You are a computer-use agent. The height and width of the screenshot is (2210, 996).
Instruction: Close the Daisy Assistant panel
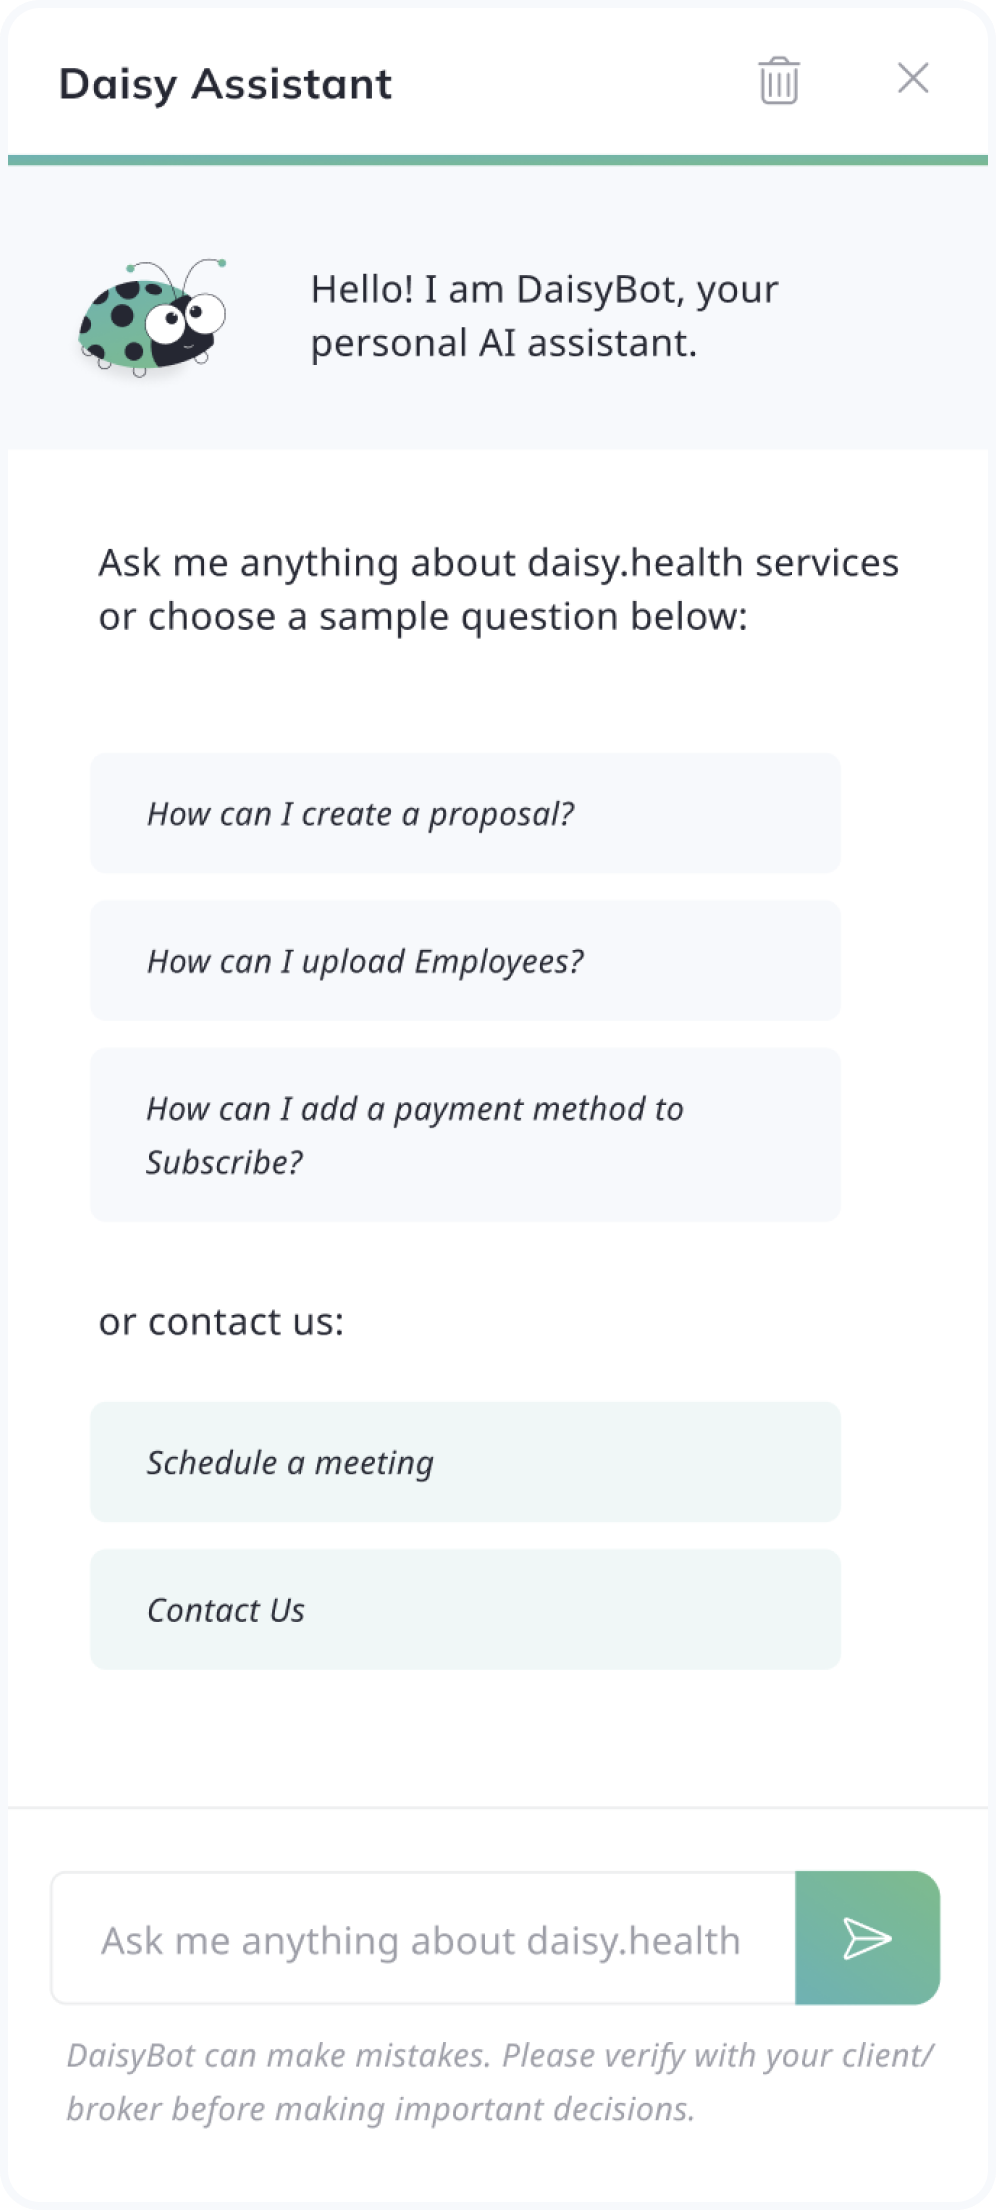(x=913, y=78)
